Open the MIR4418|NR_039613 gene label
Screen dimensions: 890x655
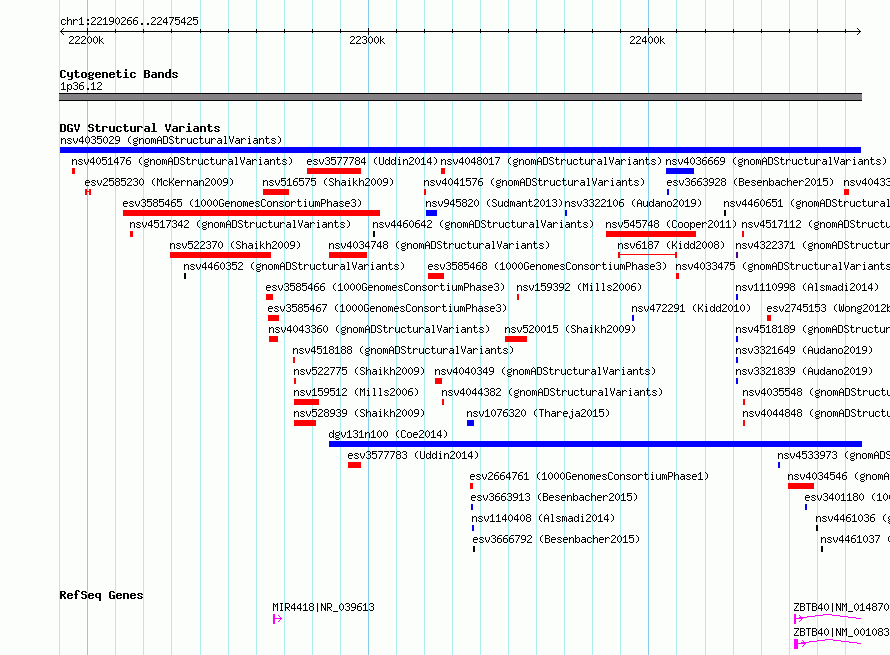pyautogui.click(x=323, y=607)
